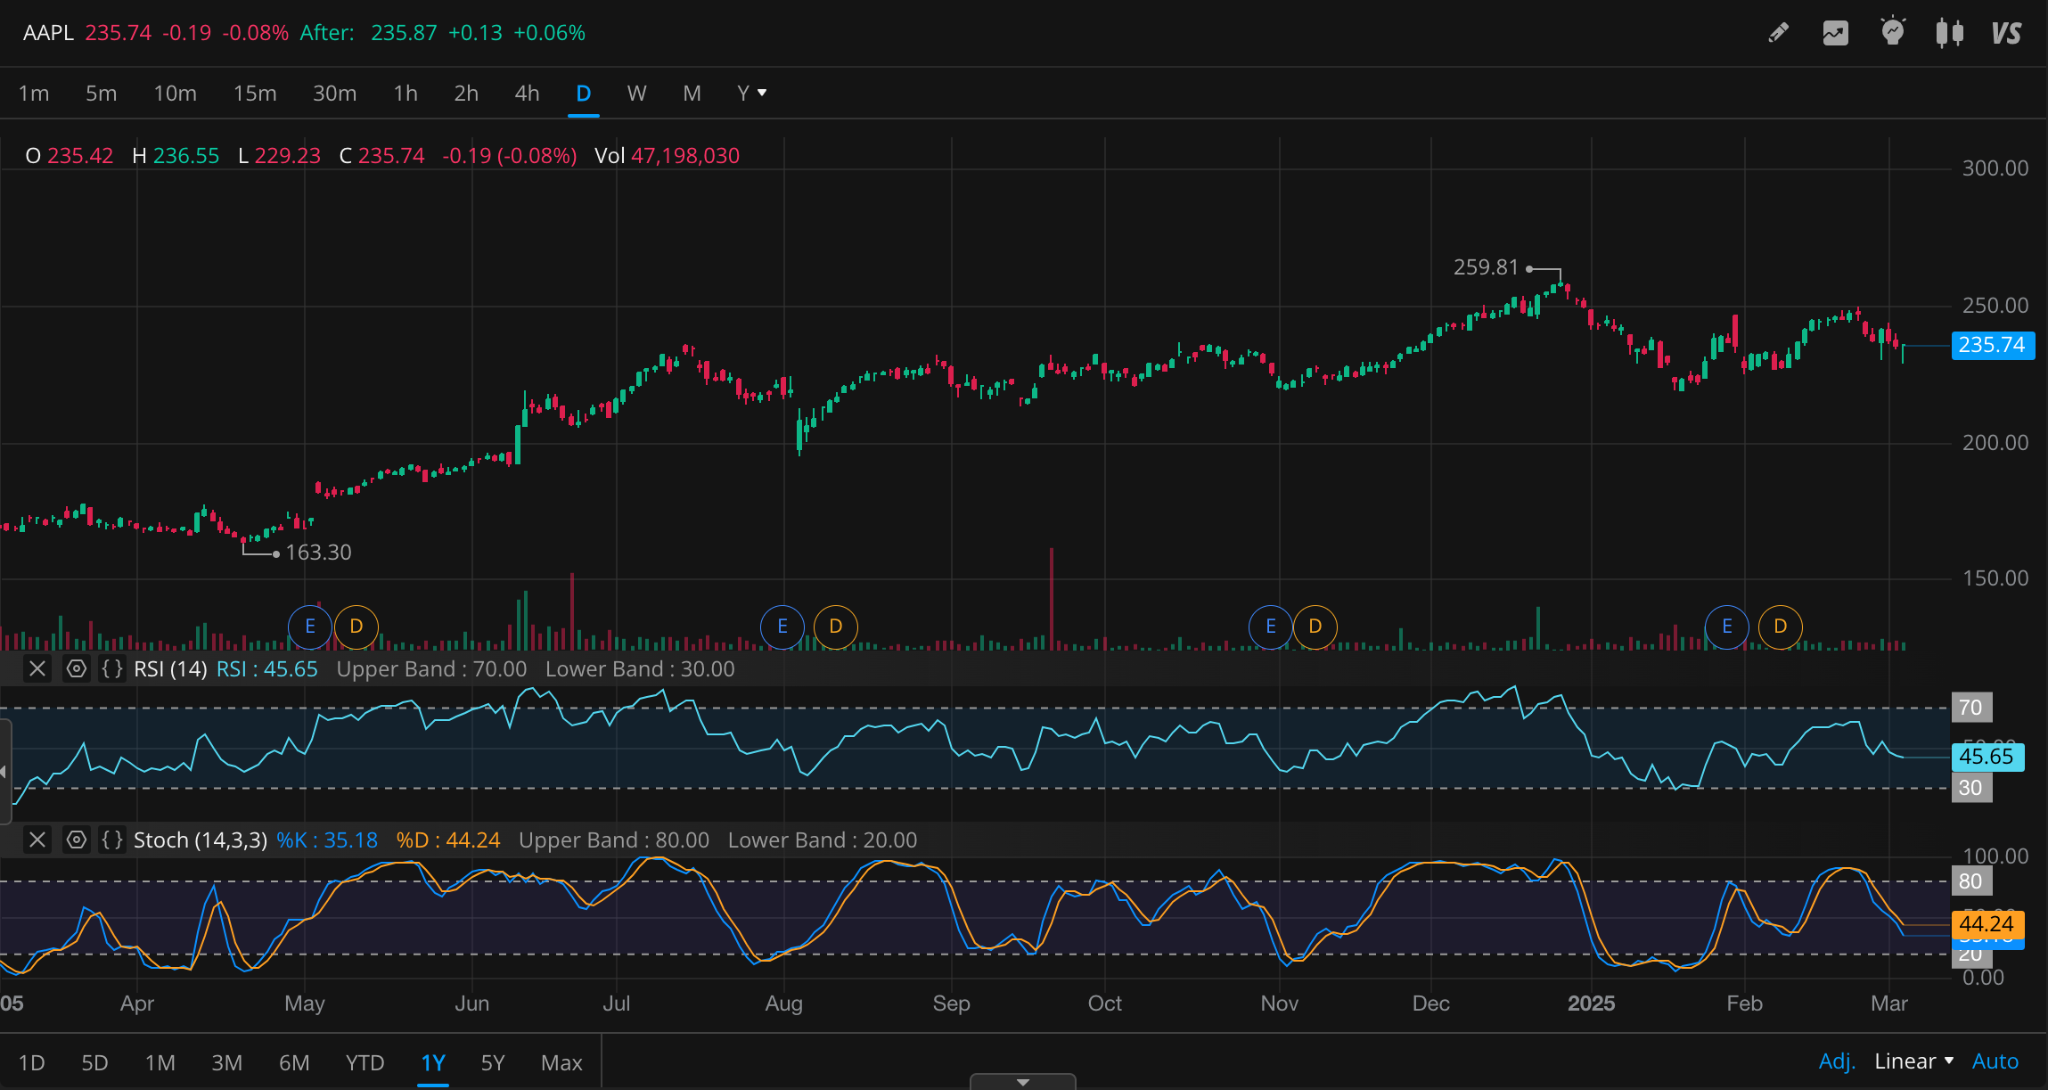
Task: Click the Auto scale button
Action: pyautogui.click(x=1994, y=1061)
